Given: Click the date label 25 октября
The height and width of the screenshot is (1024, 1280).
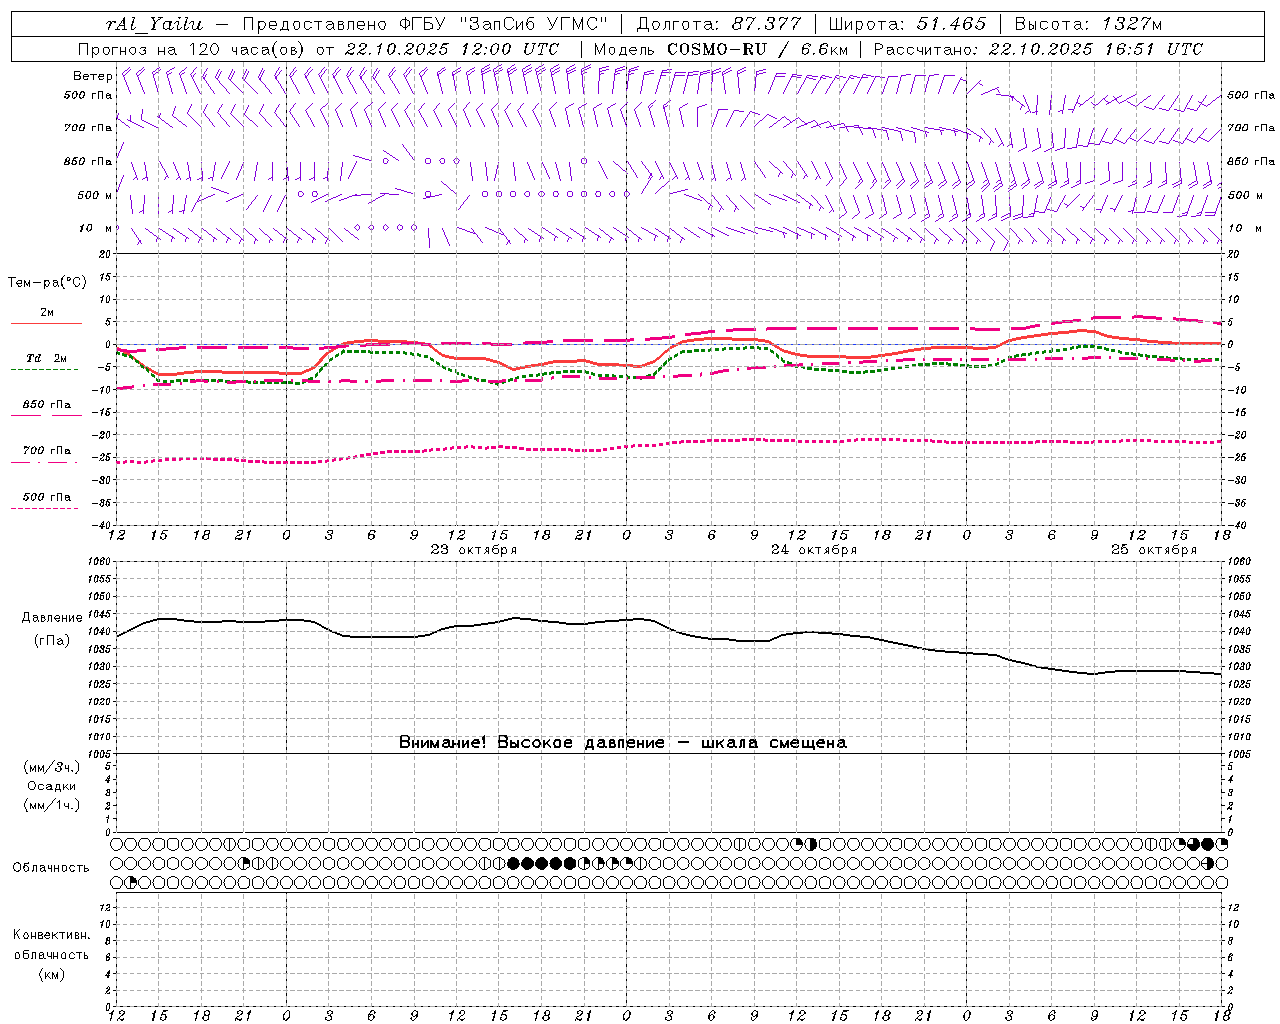Looking at the screenshot, I should click(1154, 550).
